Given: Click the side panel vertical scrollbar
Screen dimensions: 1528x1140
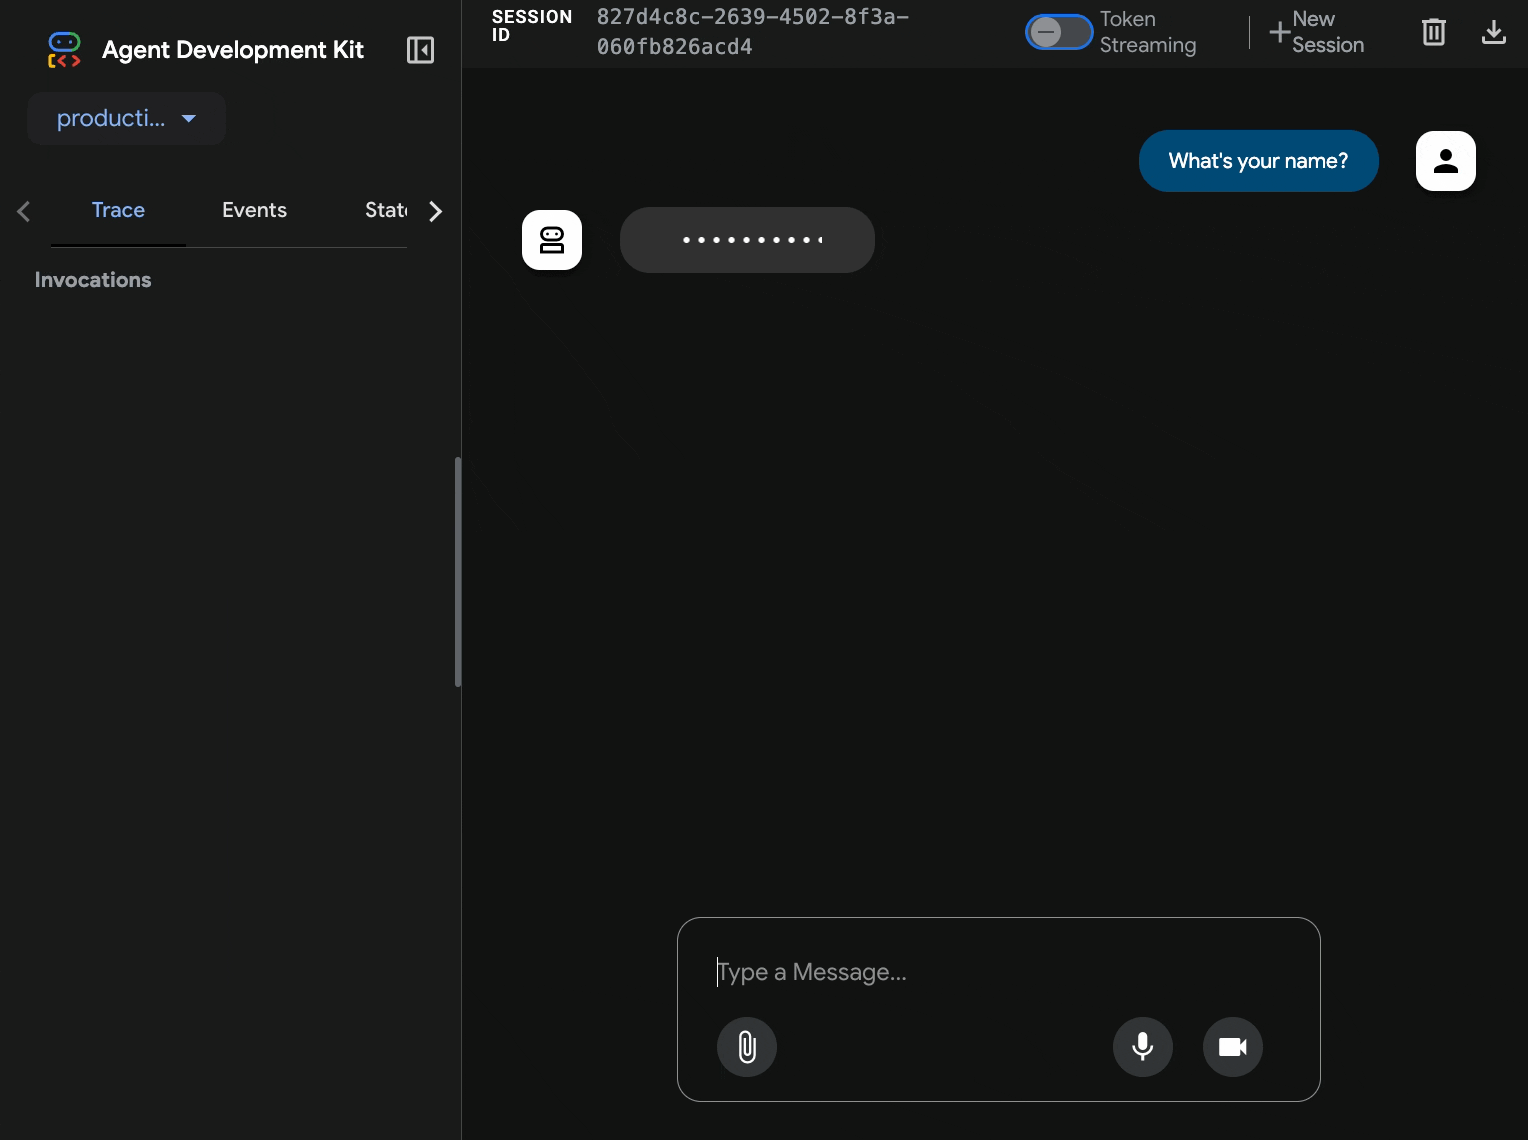Looking at the screenshot, I should pos(458,572).
